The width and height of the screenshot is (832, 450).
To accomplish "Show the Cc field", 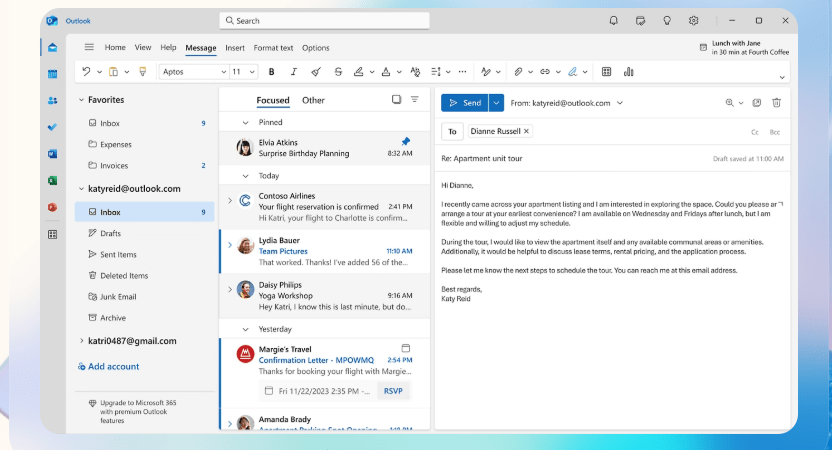I will click(x=755, y=132).
